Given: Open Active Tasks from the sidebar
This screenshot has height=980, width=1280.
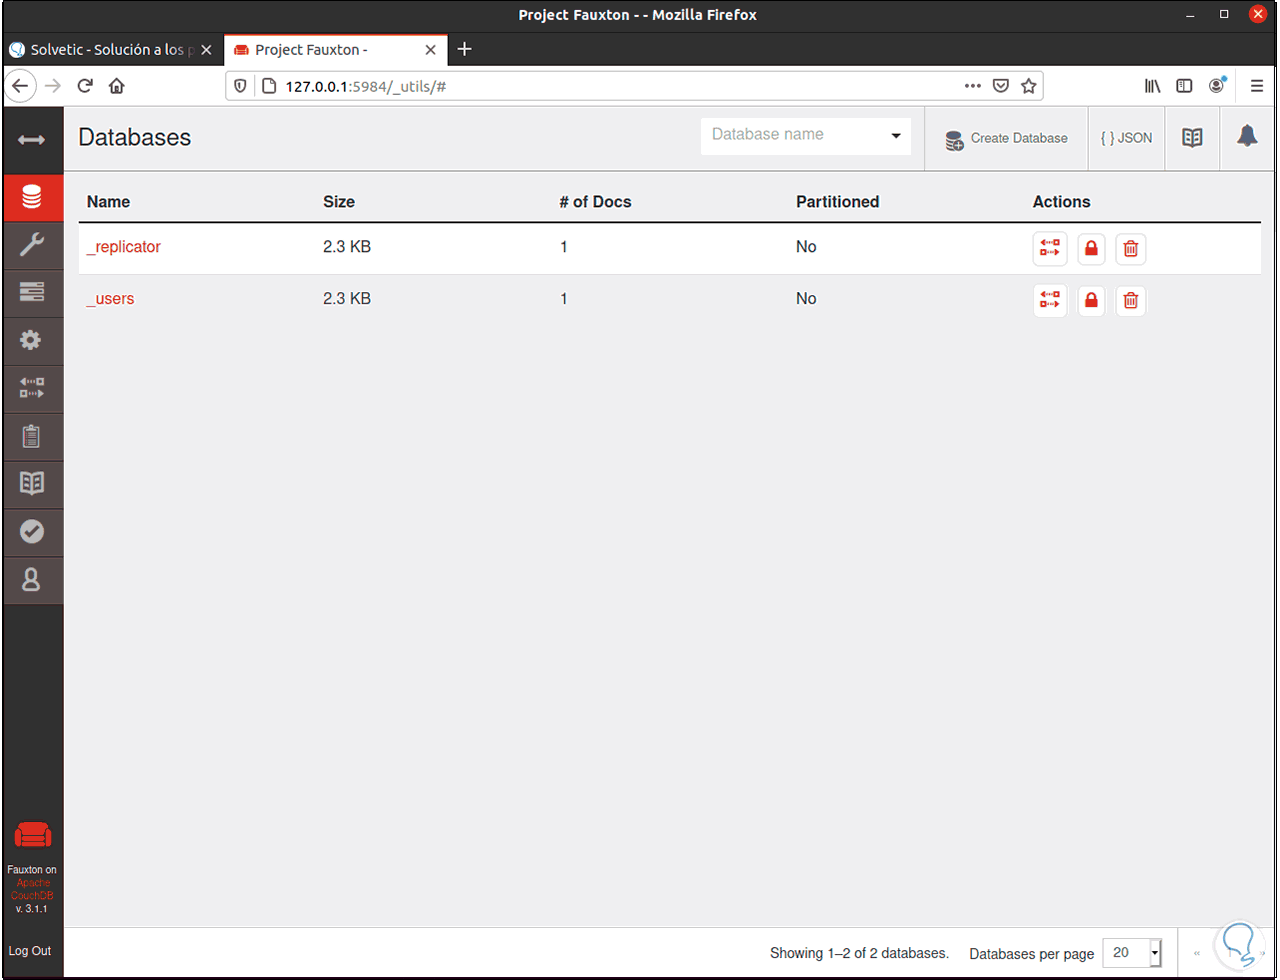Looking at the screenshot, I should point(31,292).
